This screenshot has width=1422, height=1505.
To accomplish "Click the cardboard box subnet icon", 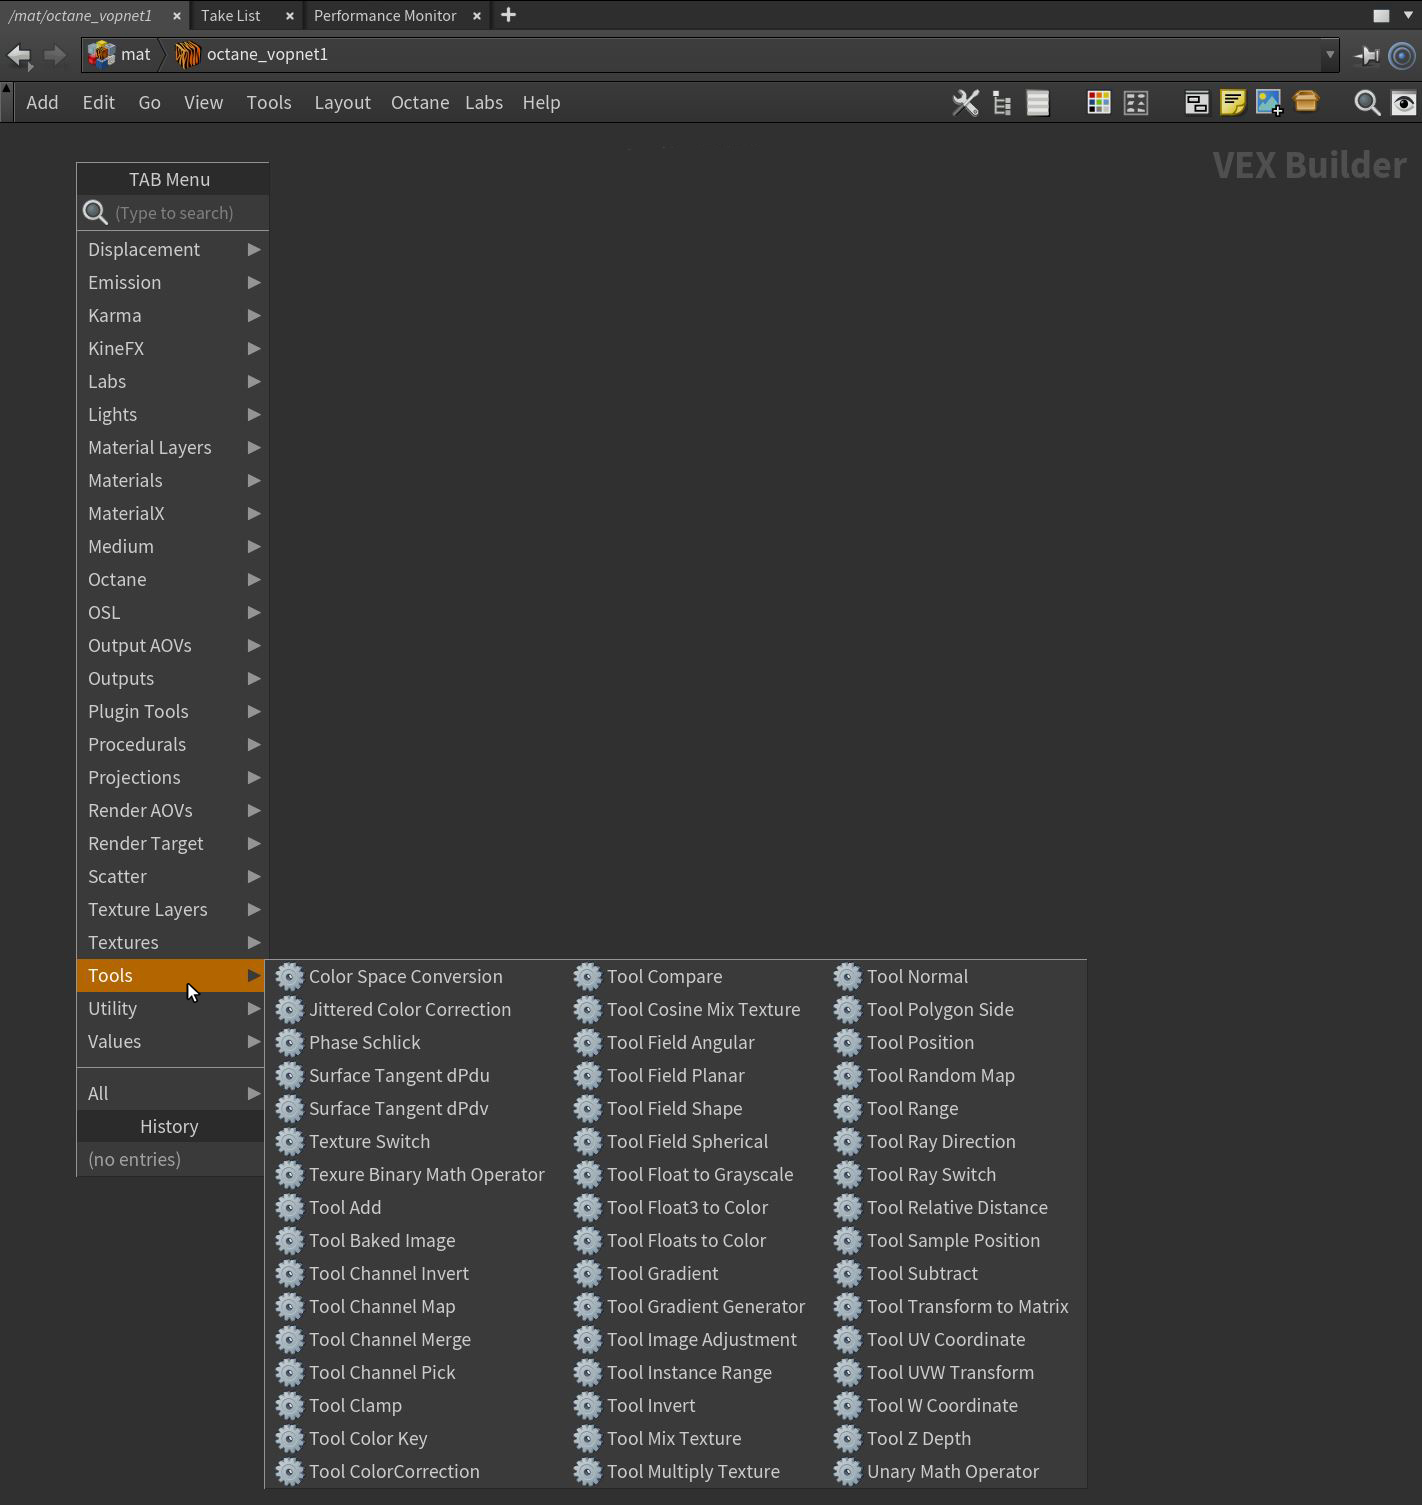I will pyautogui.click(x=1306, y=102).
